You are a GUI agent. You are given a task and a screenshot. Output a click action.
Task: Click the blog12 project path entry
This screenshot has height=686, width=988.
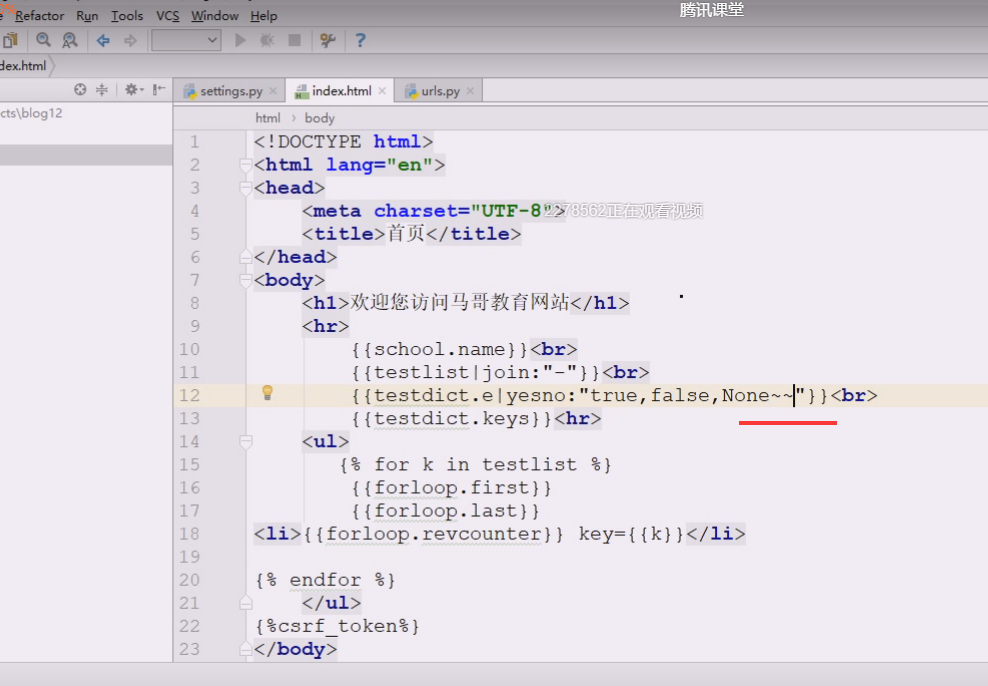(x=32, y=113)
